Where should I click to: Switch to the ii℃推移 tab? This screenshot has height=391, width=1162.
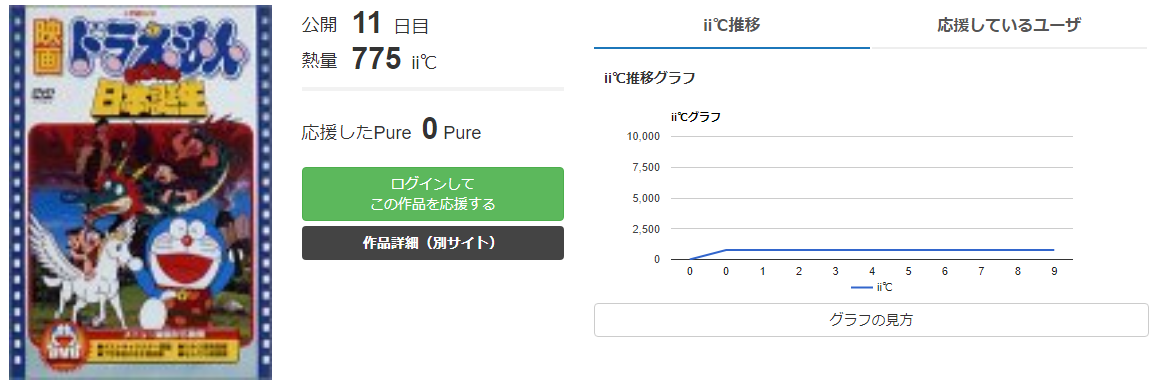tap(731, 25)
